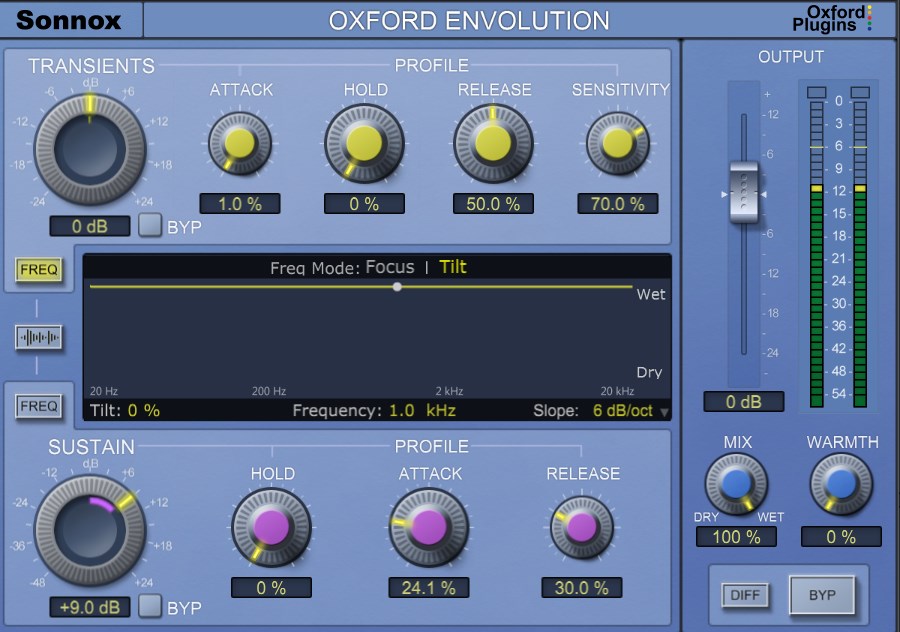Click the Mix dry/wet knob
This screenshot has width=900, height=632.
pos(737,484)
